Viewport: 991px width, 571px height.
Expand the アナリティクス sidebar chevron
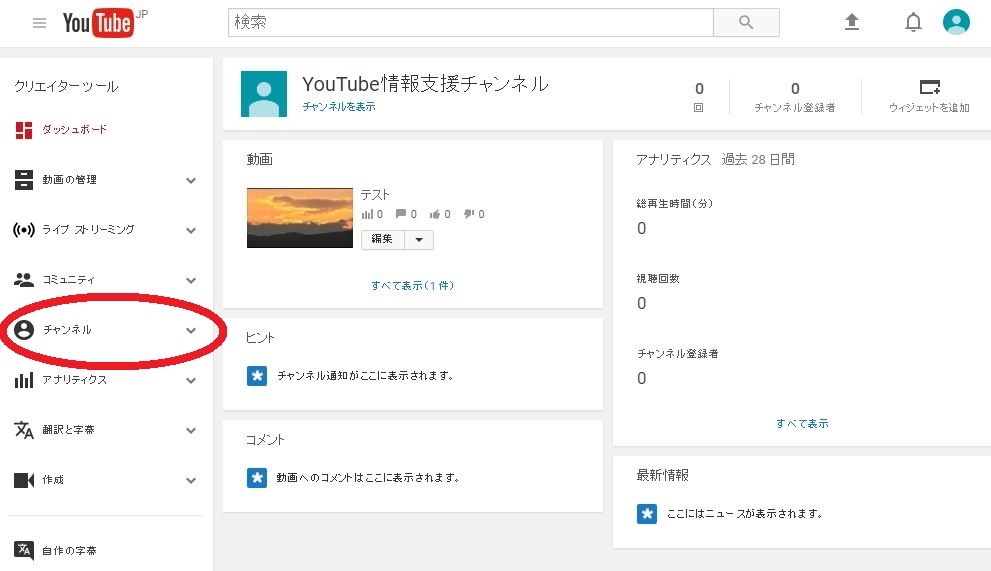pos(191,380)
